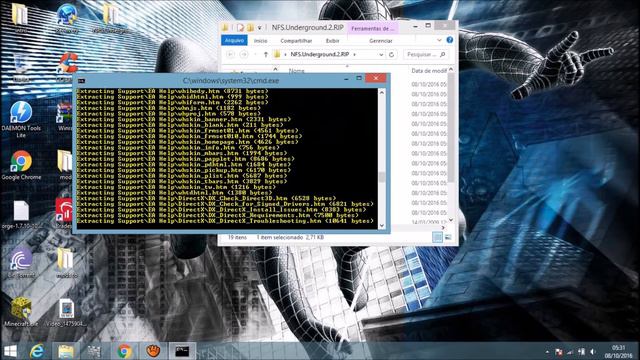This screenshot has height=360, width=640.
Task: Click the network signal tray icon
Action: tap(570, 352)
